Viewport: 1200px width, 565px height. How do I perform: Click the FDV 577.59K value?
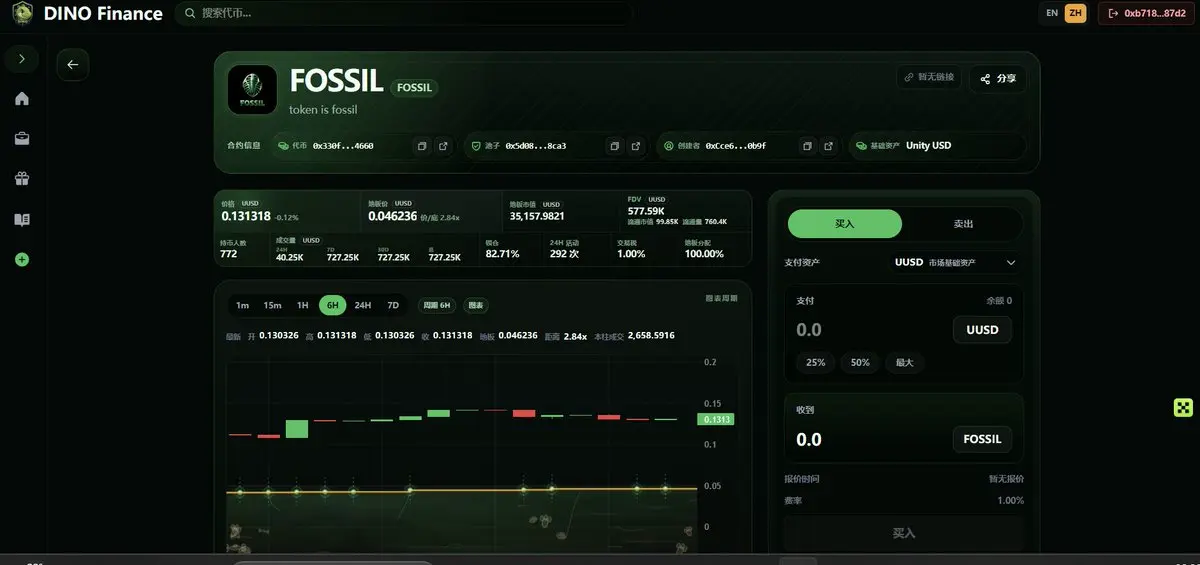[x=646, y=211]
